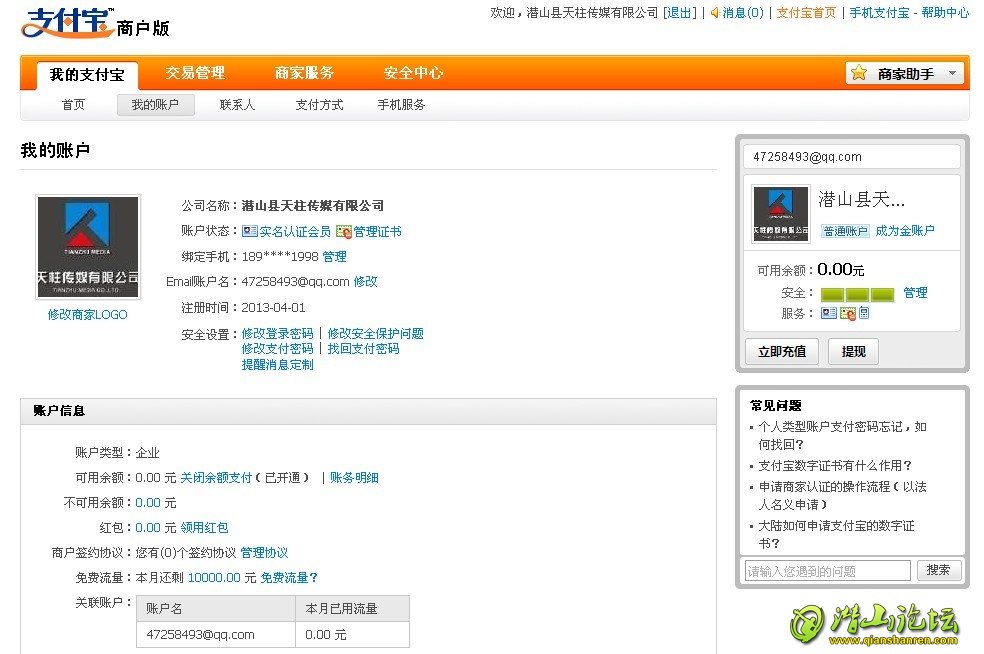Click the 退出 logout link
Image resolution: width=984 pixels, height=654 pixels.
point(680,13)
